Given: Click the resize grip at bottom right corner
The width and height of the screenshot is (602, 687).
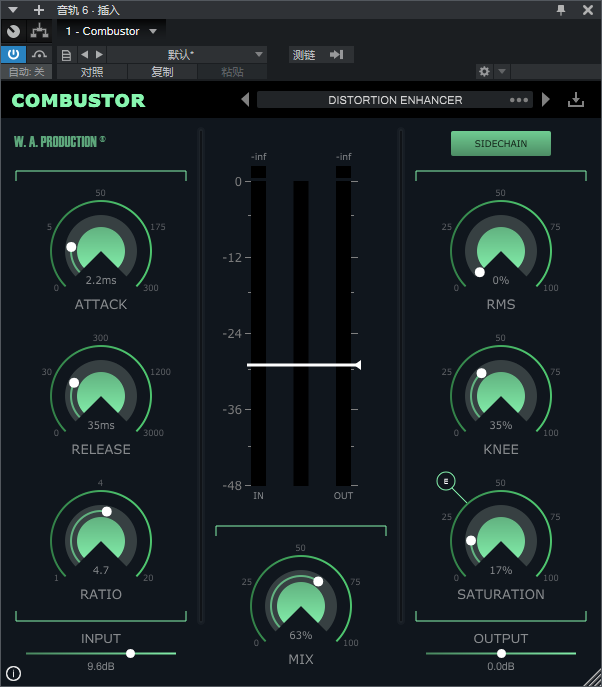Looking at the screenshot, I should 593,678.
